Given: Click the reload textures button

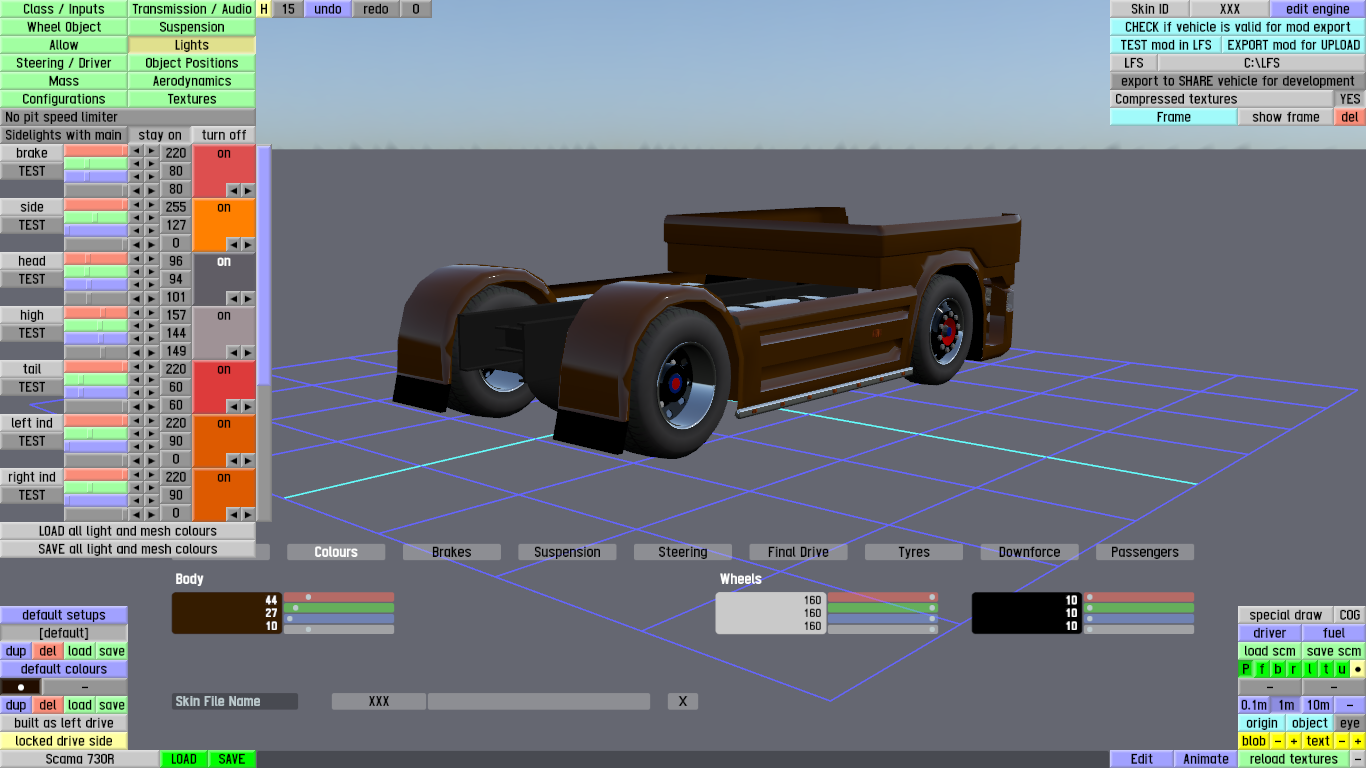Looking at the screenshot, I should click(x=1294, y=759).
